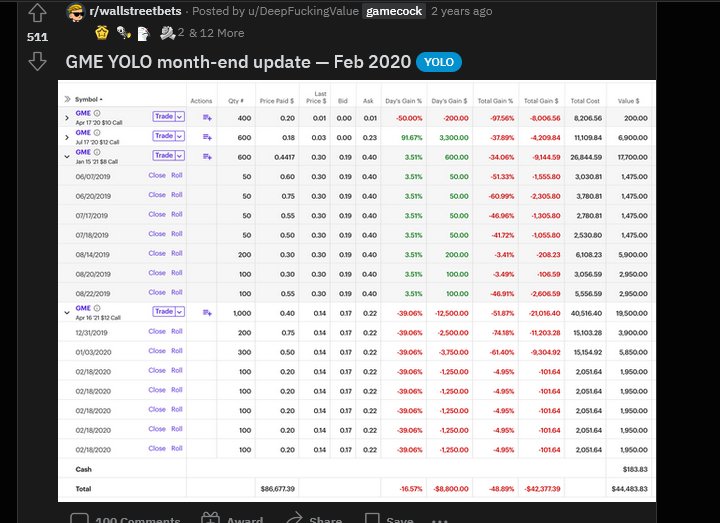Expand the double-chevron beside Symbol header

click(x=68, y=99)
